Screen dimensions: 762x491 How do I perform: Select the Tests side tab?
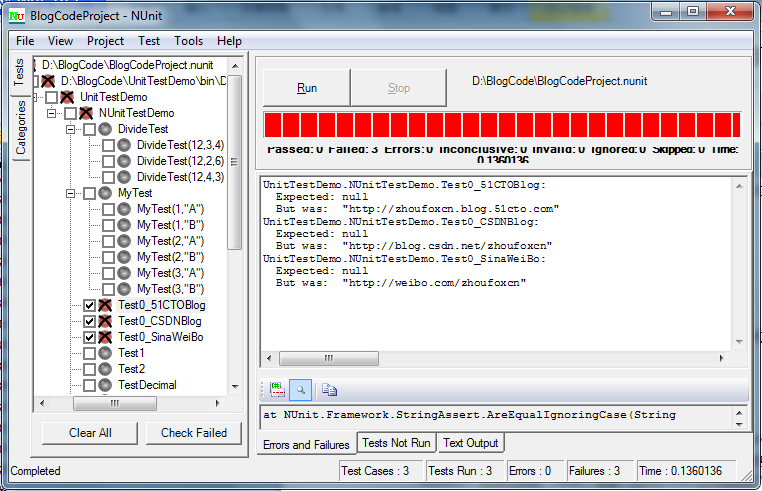click(x=19, y=72)
